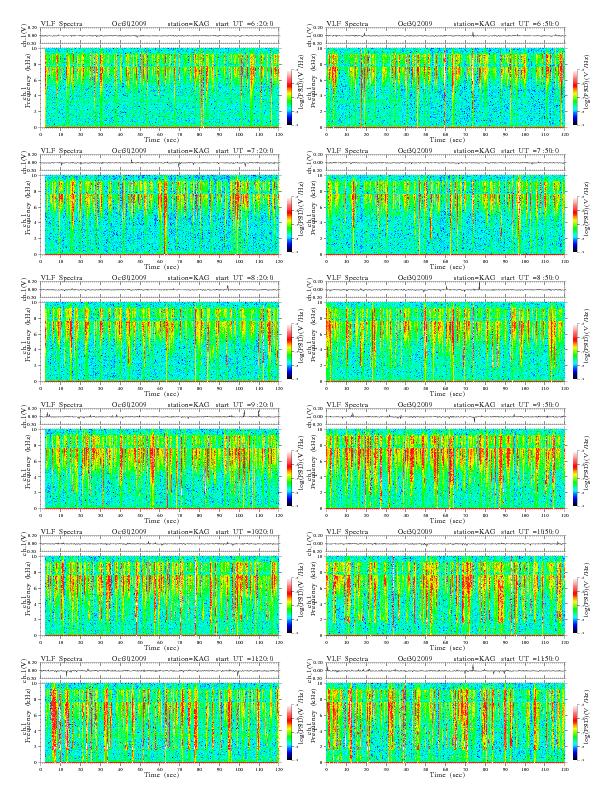Click 'station=KAG' in the 9:20:0 panel header

[188, 405]
